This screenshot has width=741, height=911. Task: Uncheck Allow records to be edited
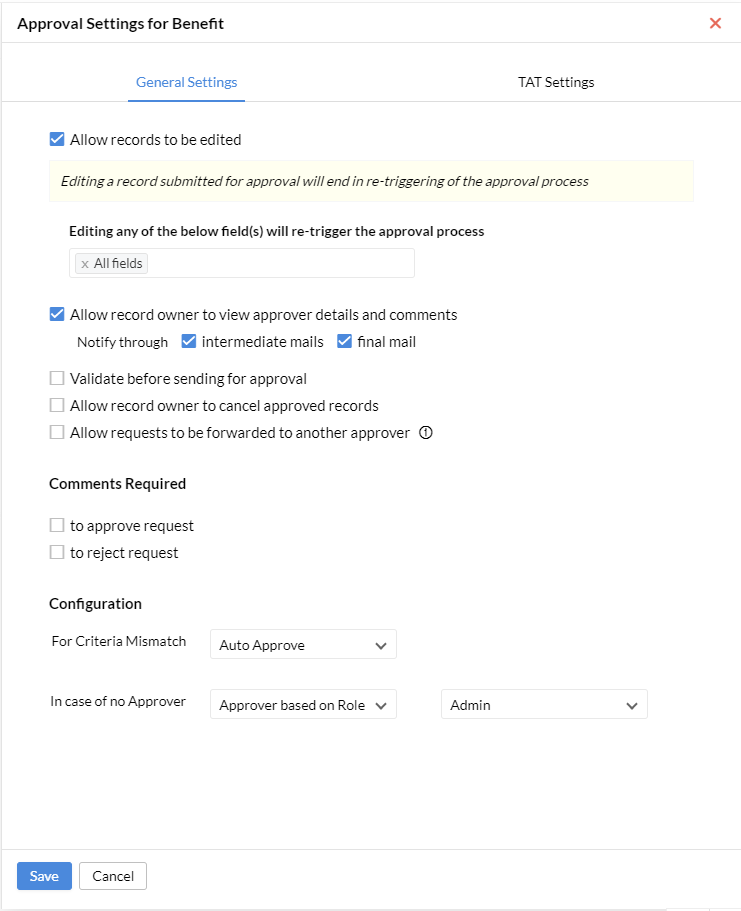pyautogui.click(x=57, y=140)
